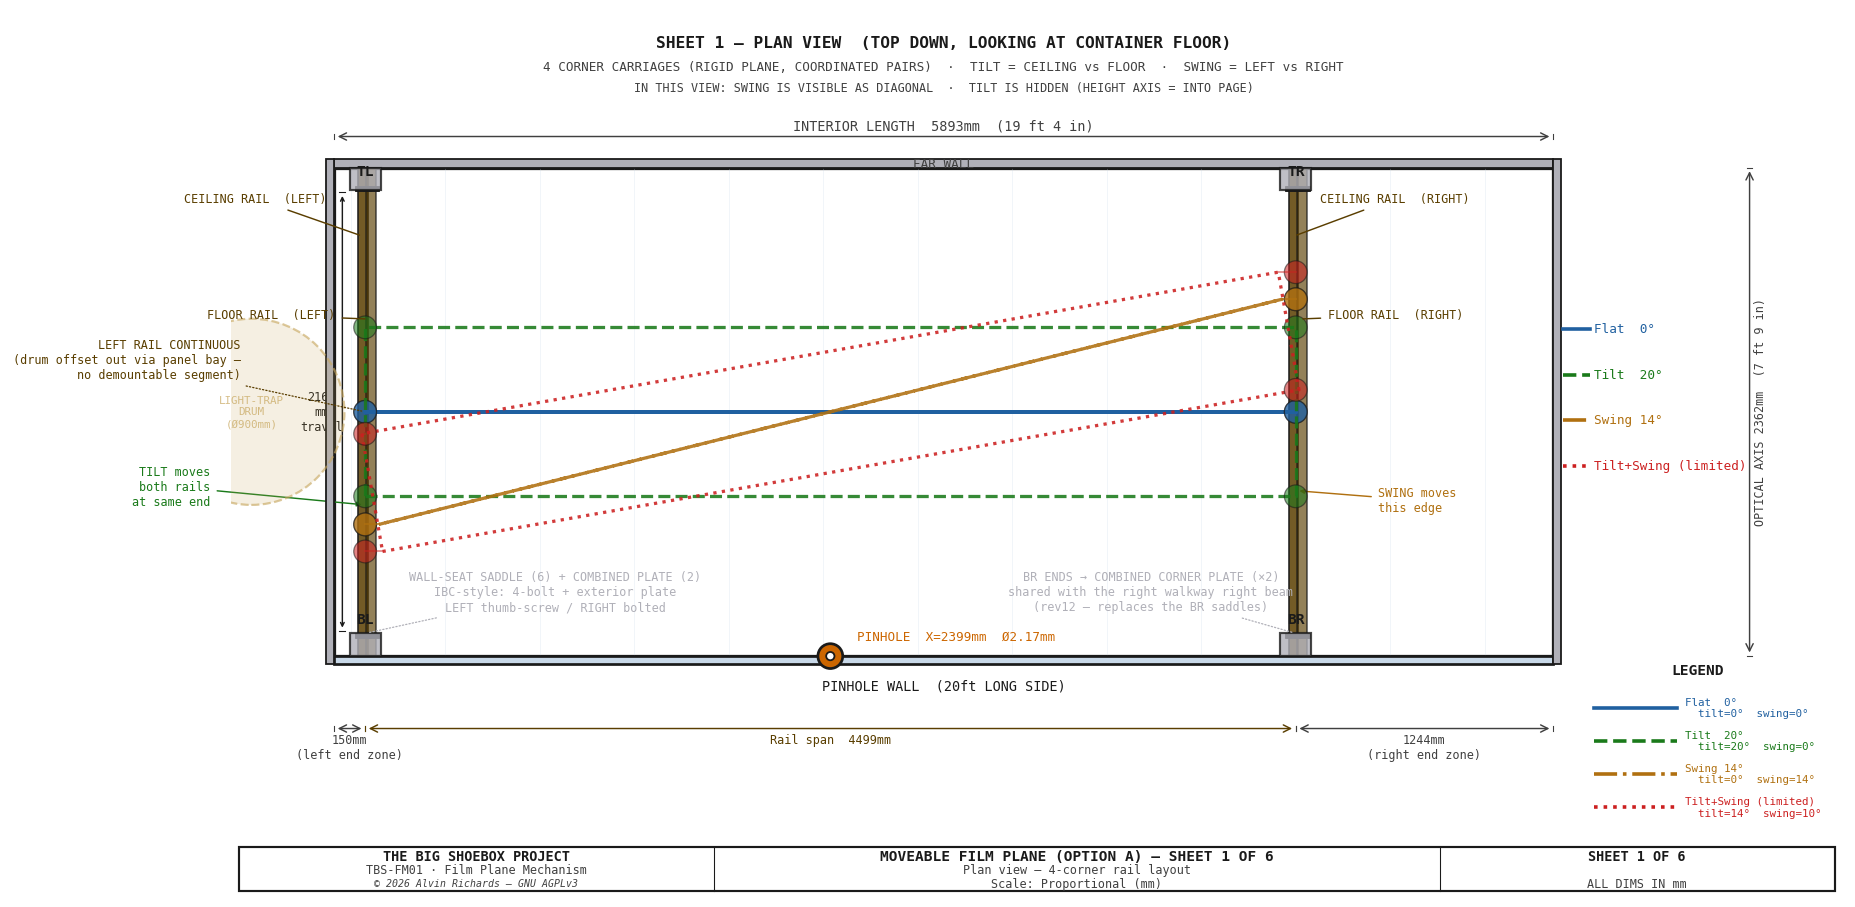
Task: Select the BR corner carriage block
Action: (x=1295, y=644)
